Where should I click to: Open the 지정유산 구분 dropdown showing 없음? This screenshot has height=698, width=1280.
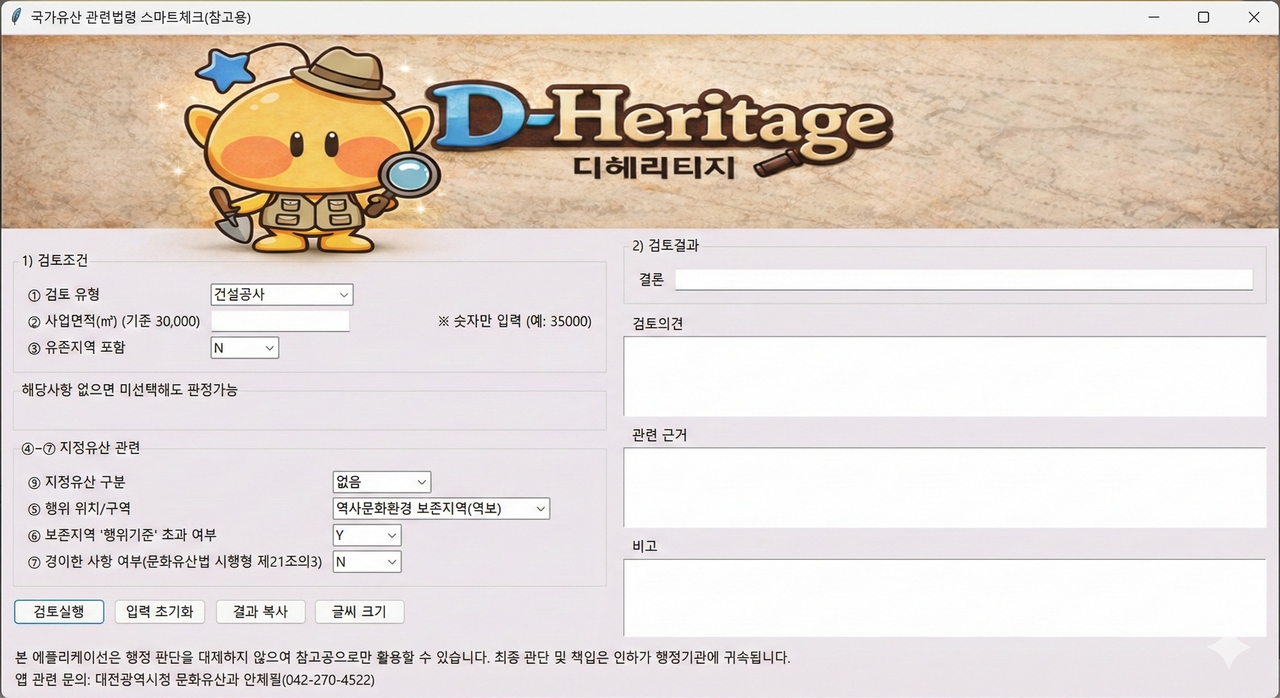pyautogui.click(x=381, y=482)
